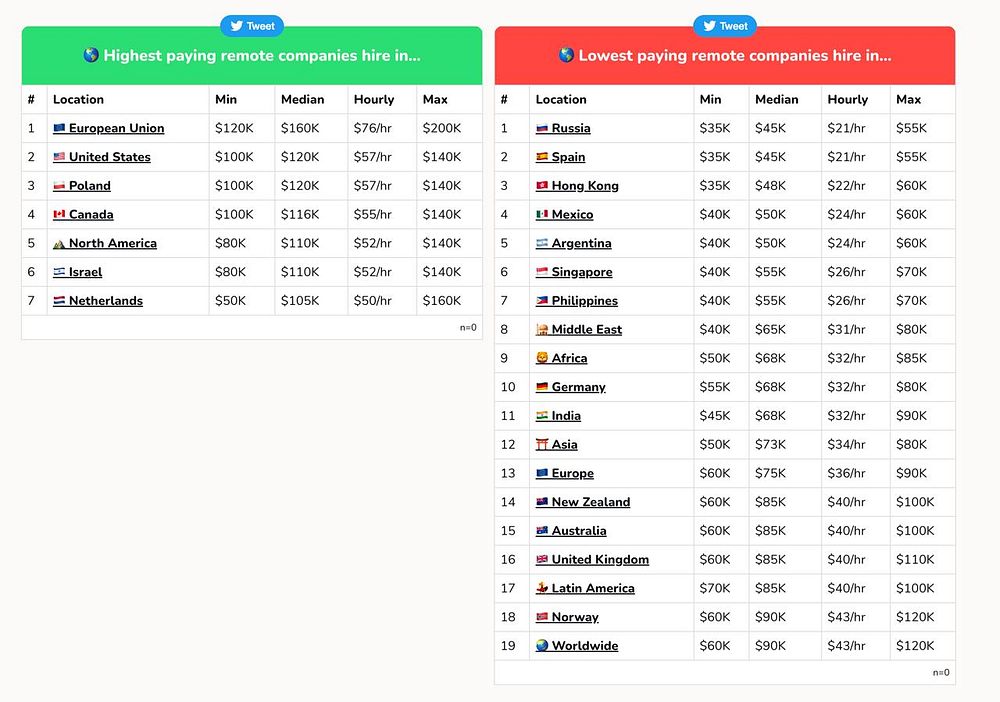Image resolution: width=1000 pixels, height=702 pixels.
Task: Click the Tweet button above Highest paying table
Action: point(252,26)
